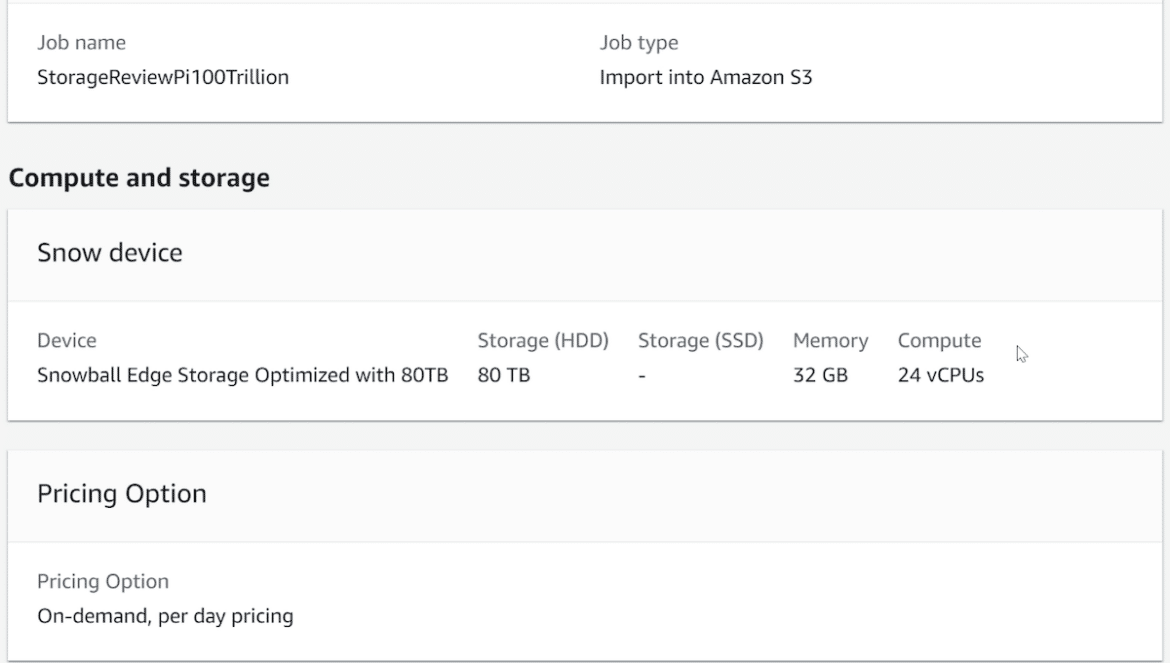Select the 24 vCPUs compute value
The width and height of the screenshot is (1170, 663).
pyautogui.click(x=941, y=375)
